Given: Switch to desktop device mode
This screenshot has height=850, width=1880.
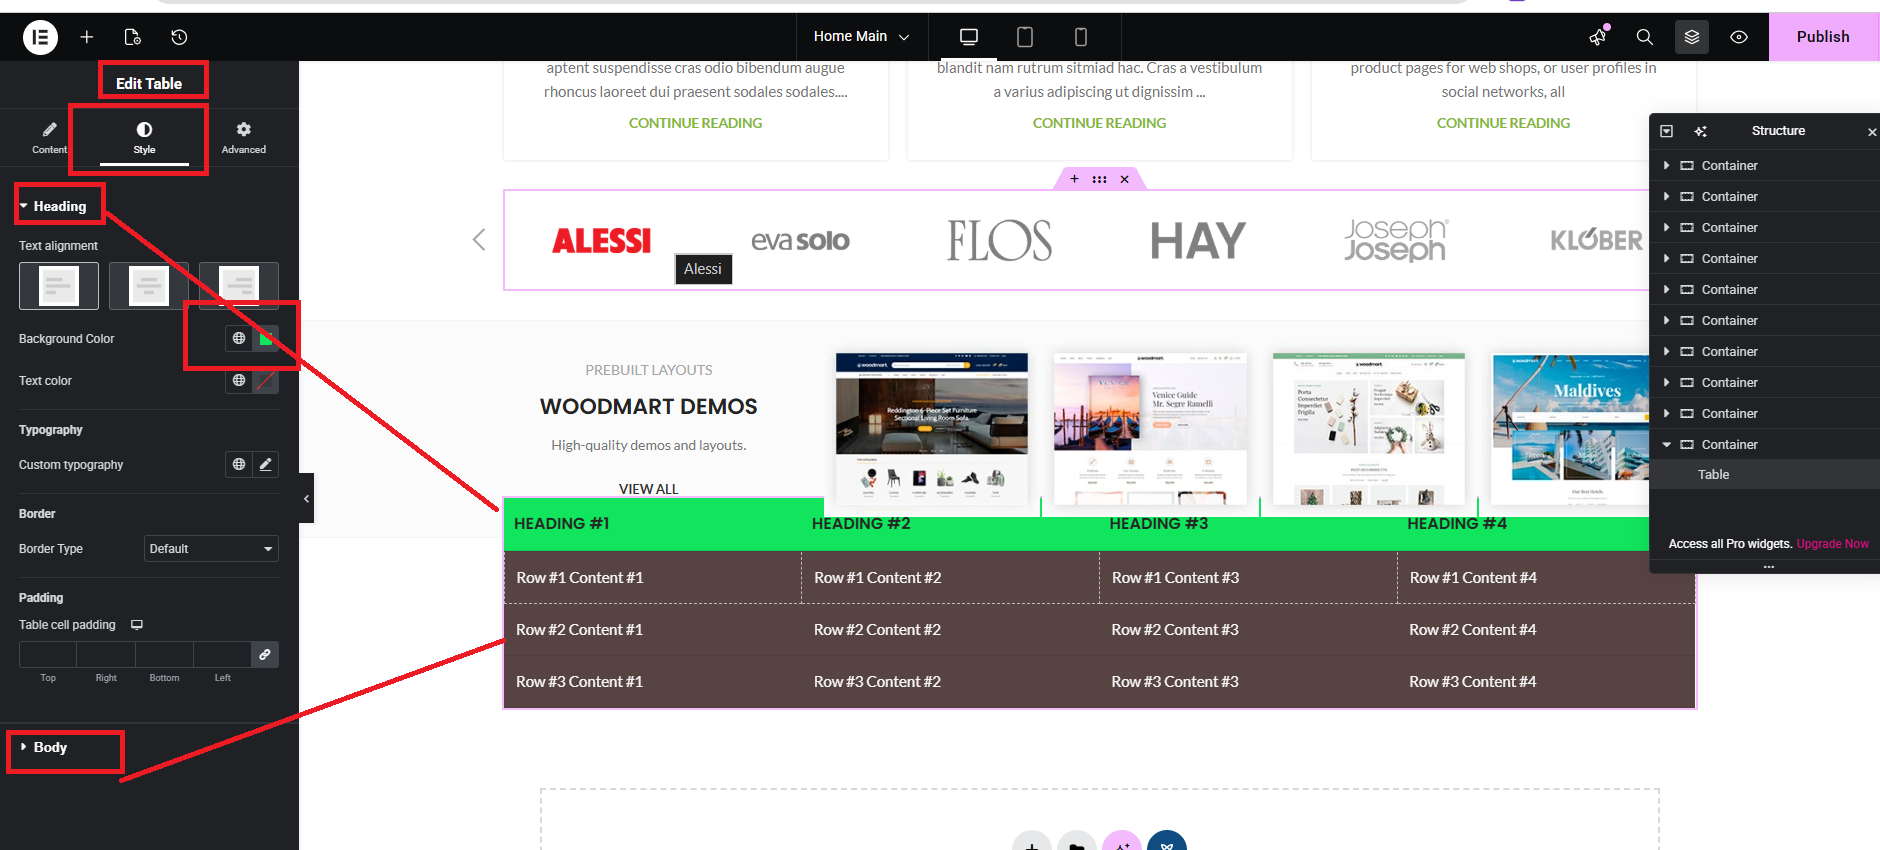Looking at the screenshot, I should 969,37.
